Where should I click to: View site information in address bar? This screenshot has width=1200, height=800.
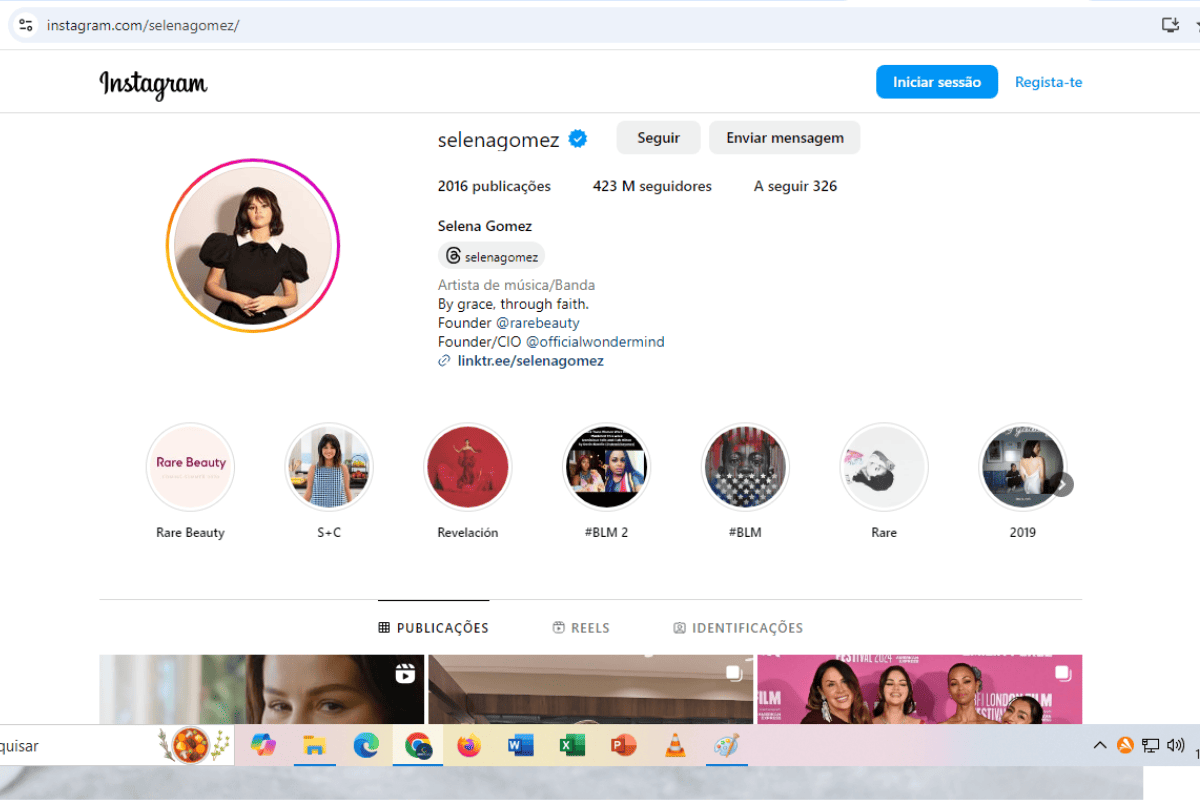(26, 25)
